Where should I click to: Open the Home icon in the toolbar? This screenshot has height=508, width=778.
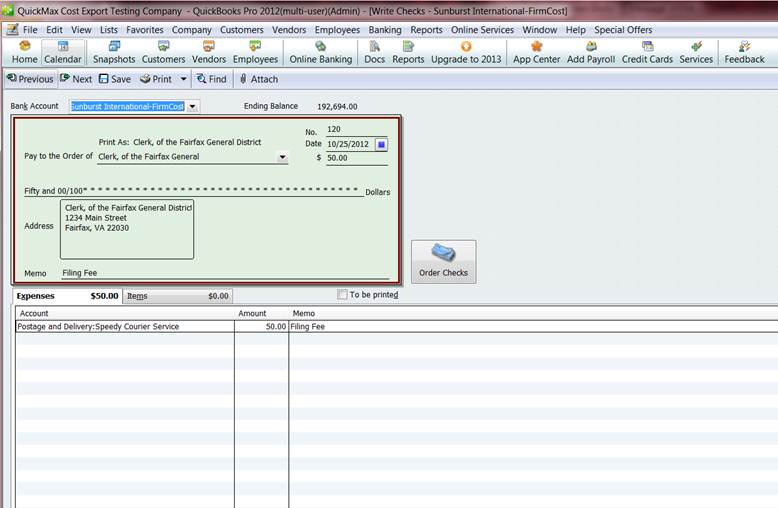(24, 53)
